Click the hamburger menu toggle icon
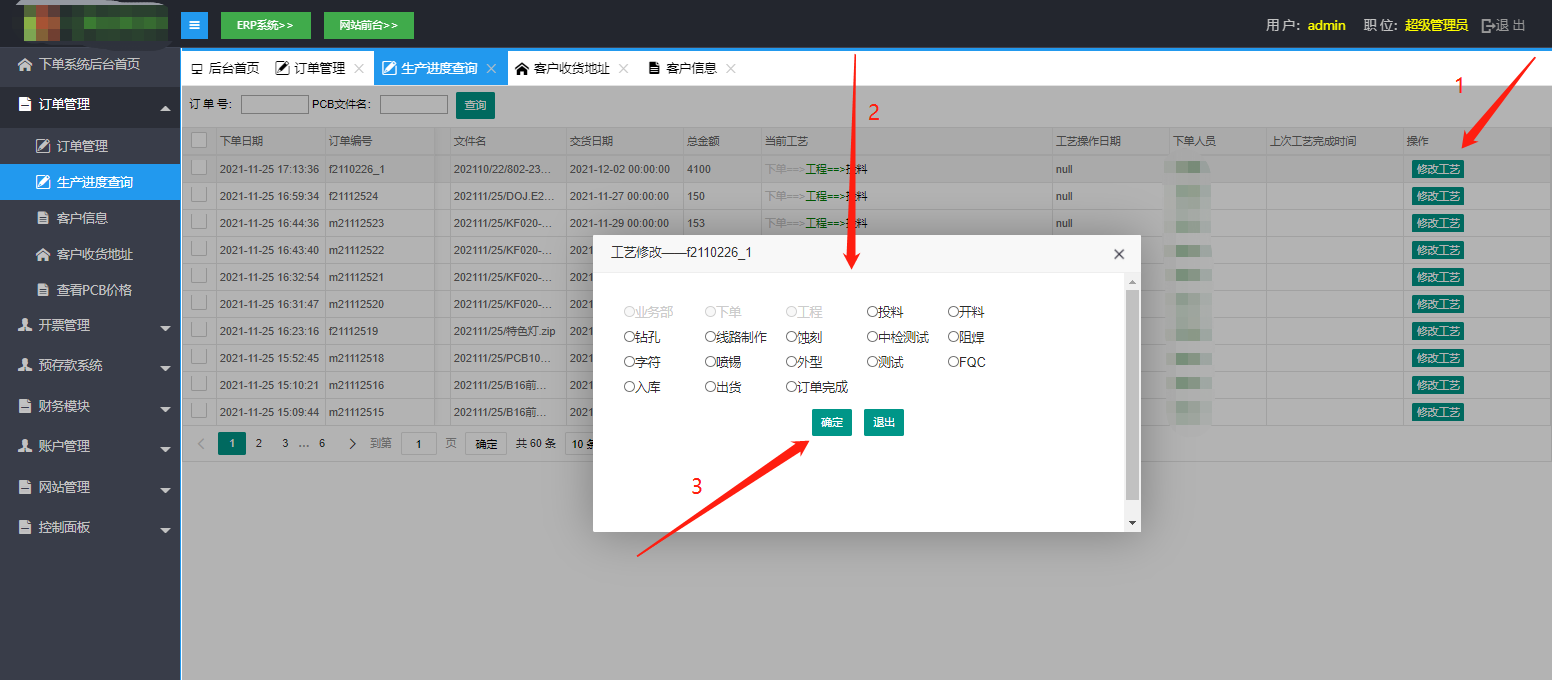This screenshot has height=680, width=1552. (194, 25)
